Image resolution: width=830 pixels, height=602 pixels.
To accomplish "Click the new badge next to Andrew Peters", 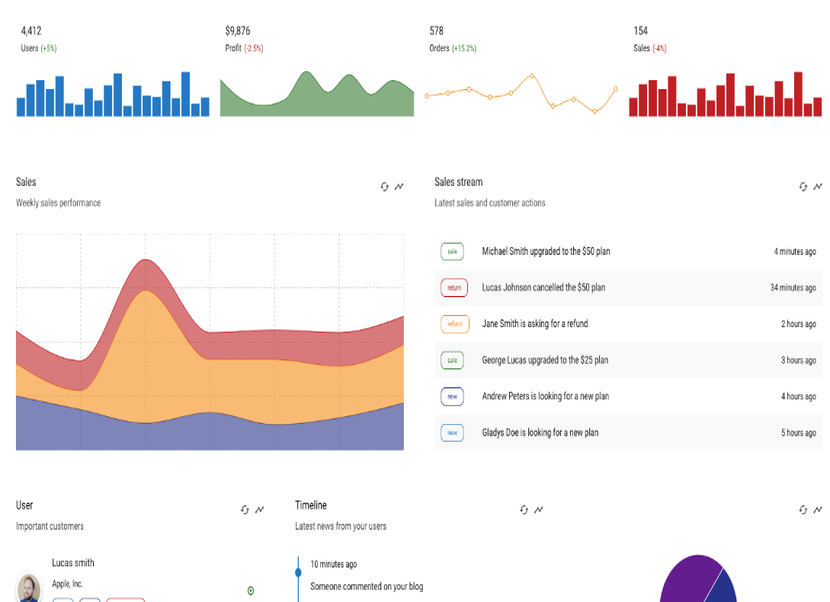I will point(452,397).
